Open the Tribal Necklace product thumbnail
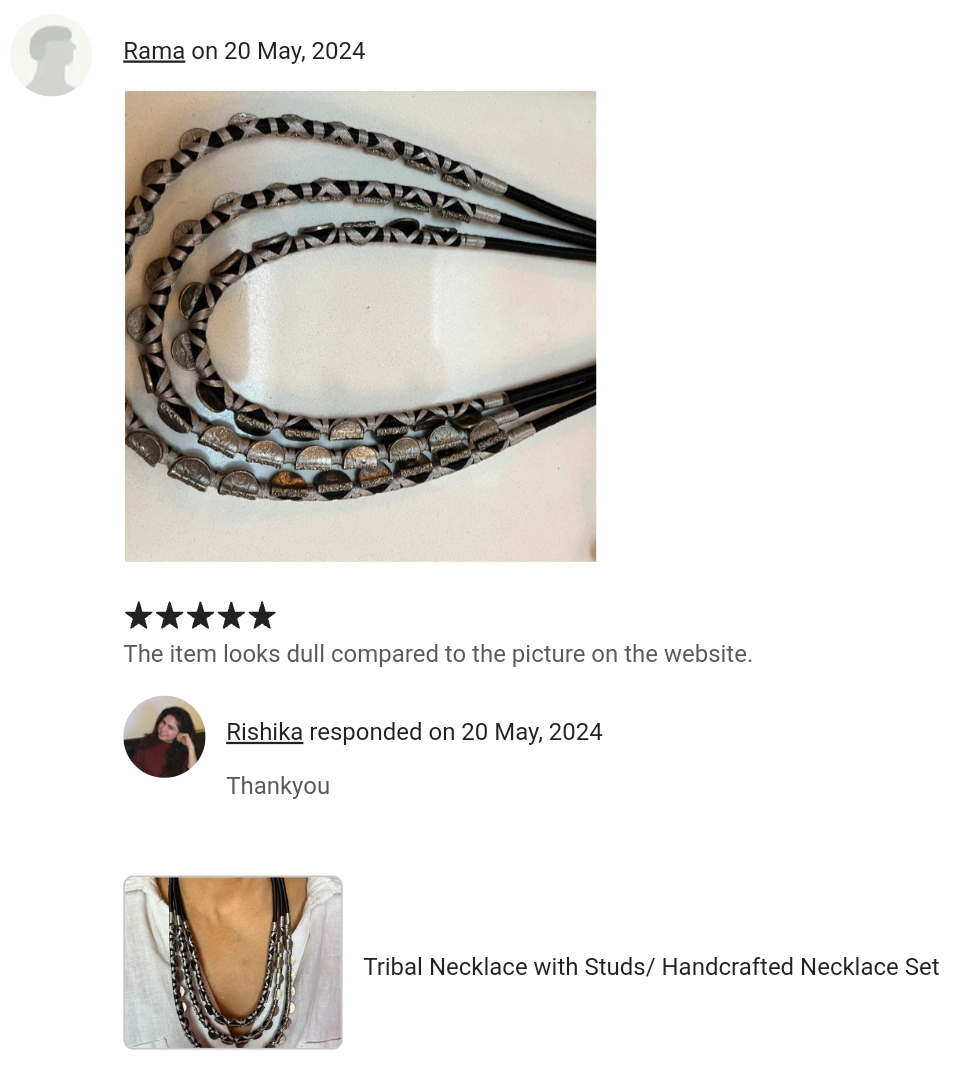The height and width of the screenshot is (1087, 970). click(x=233, y=962)
